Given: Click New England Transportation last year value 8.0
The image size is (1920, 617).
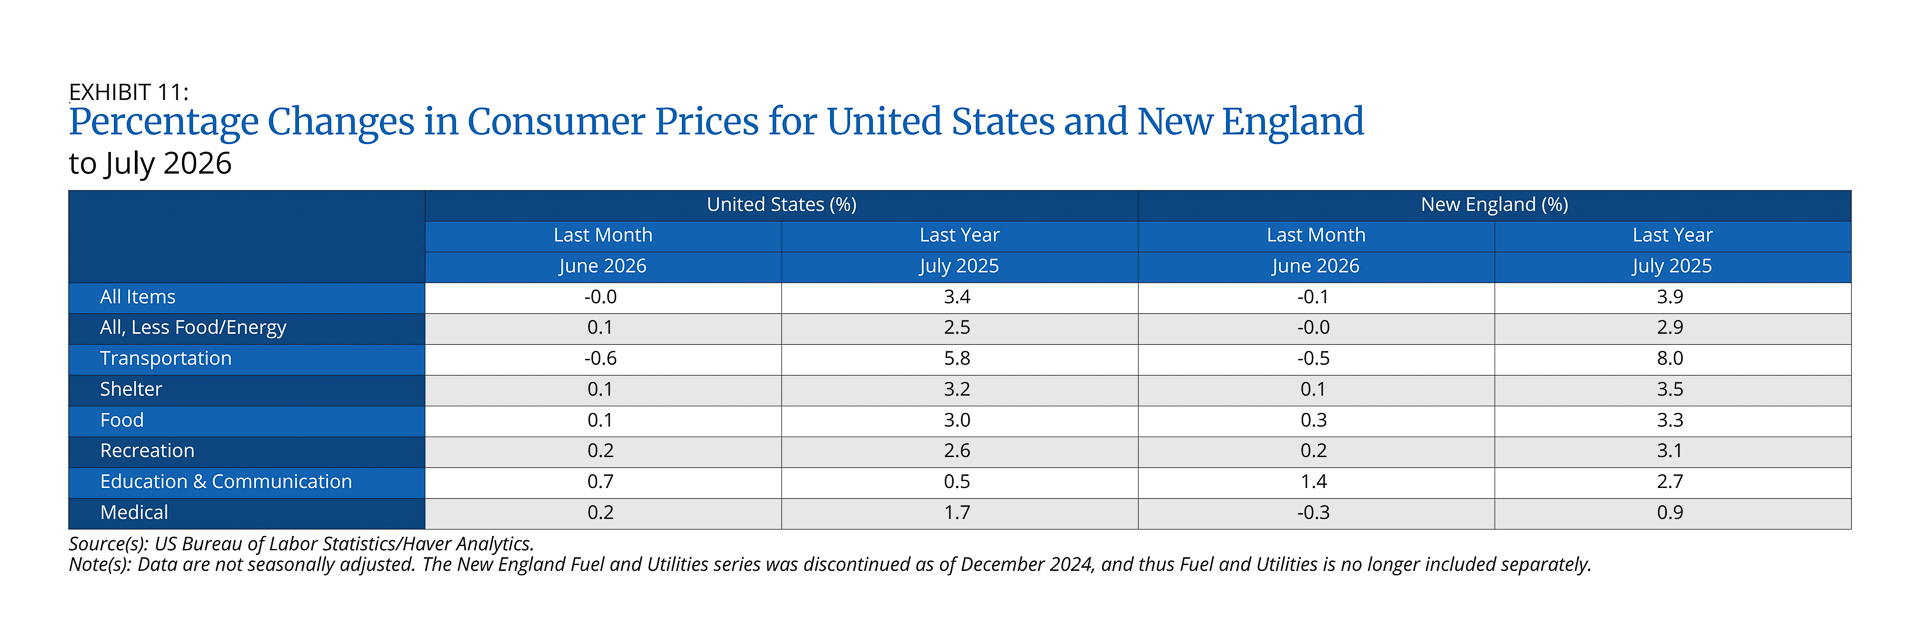Looking at the screenshot, I should pyautogui.click(x=1670, y=358).
